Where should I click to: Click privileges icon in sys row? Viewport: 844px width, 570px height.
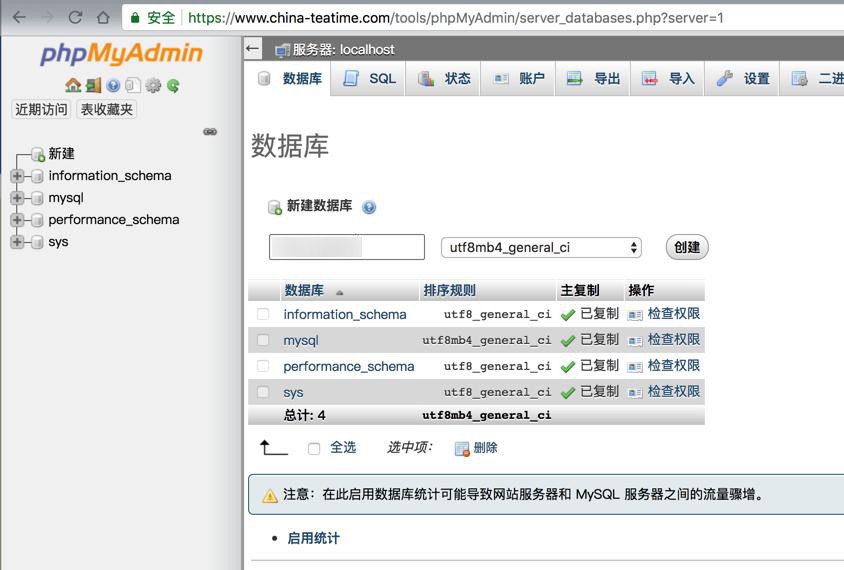click(x=635, y=393)
